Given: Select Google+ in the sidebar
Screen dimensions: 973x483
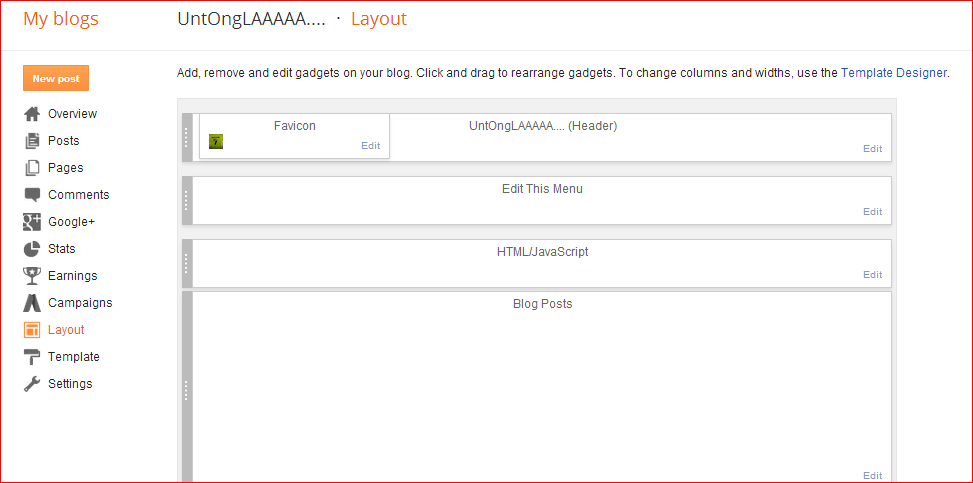Looking at the screenshot, I should (x=71, y=222).
